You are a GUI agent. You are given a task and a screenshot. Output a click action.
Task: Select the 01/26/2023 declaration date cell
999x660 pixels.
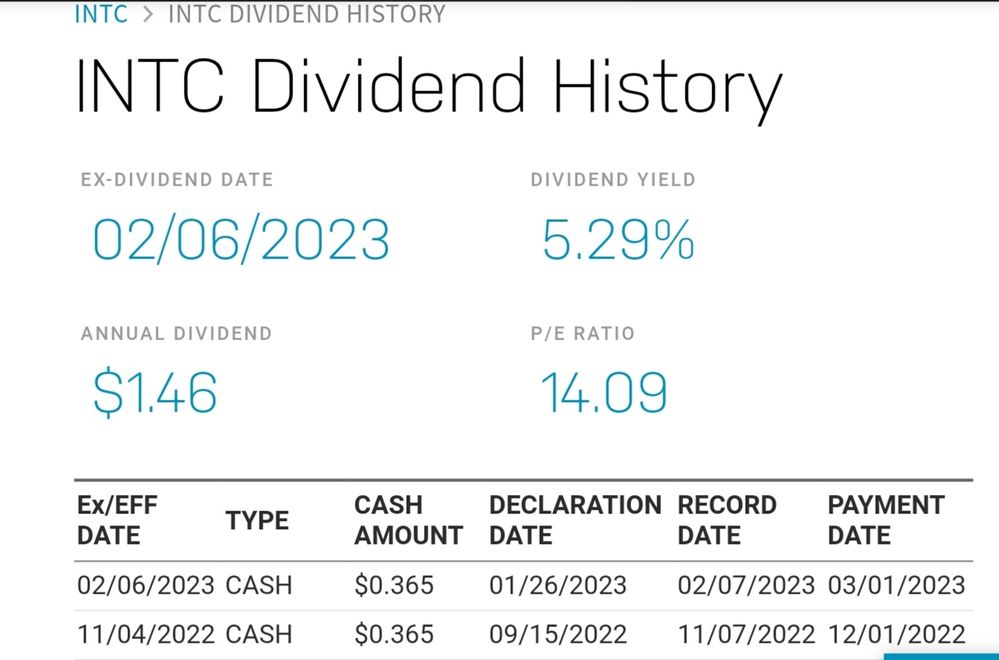[x=558, y=585]
